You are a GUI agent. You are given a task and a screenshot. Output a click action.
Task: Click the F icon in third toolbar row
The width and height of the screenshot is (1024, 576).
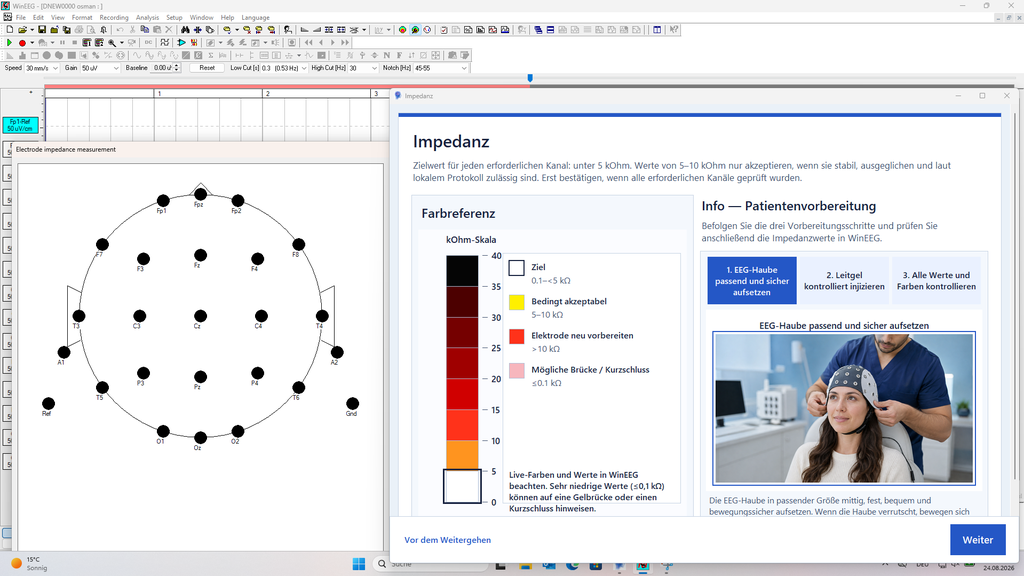399,56
